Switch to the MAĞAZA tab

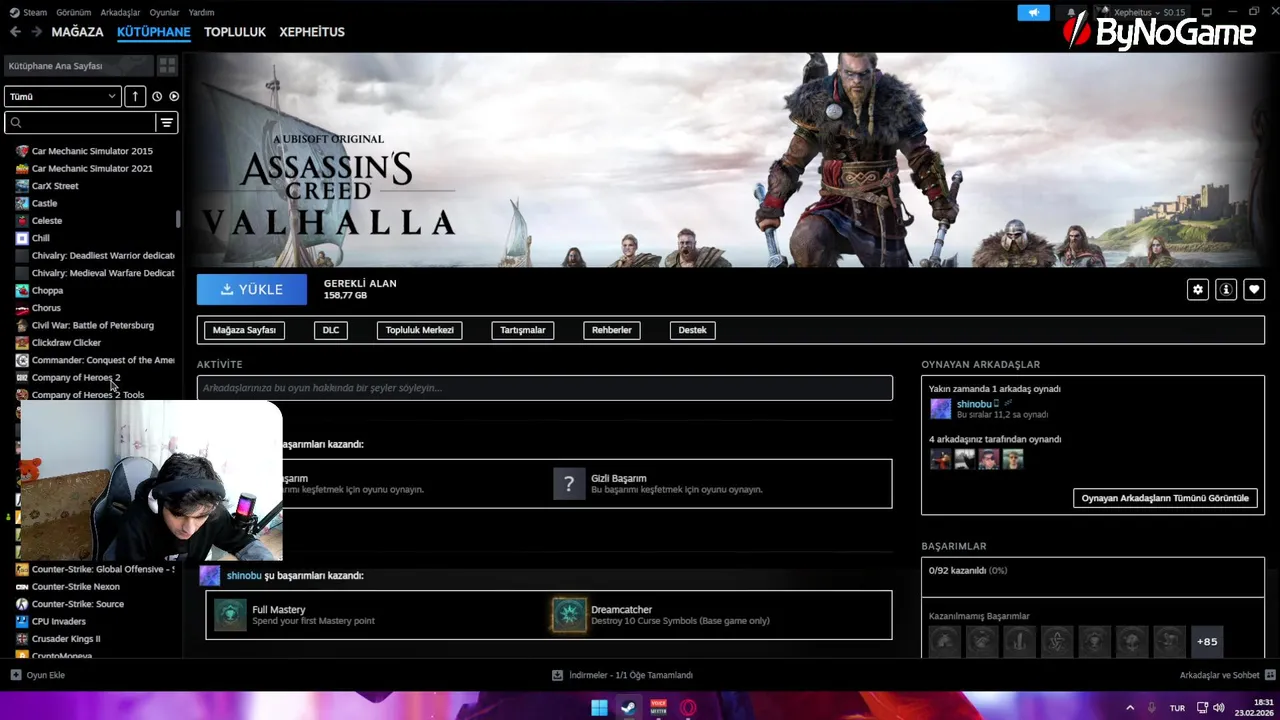(x=77, y=32)
